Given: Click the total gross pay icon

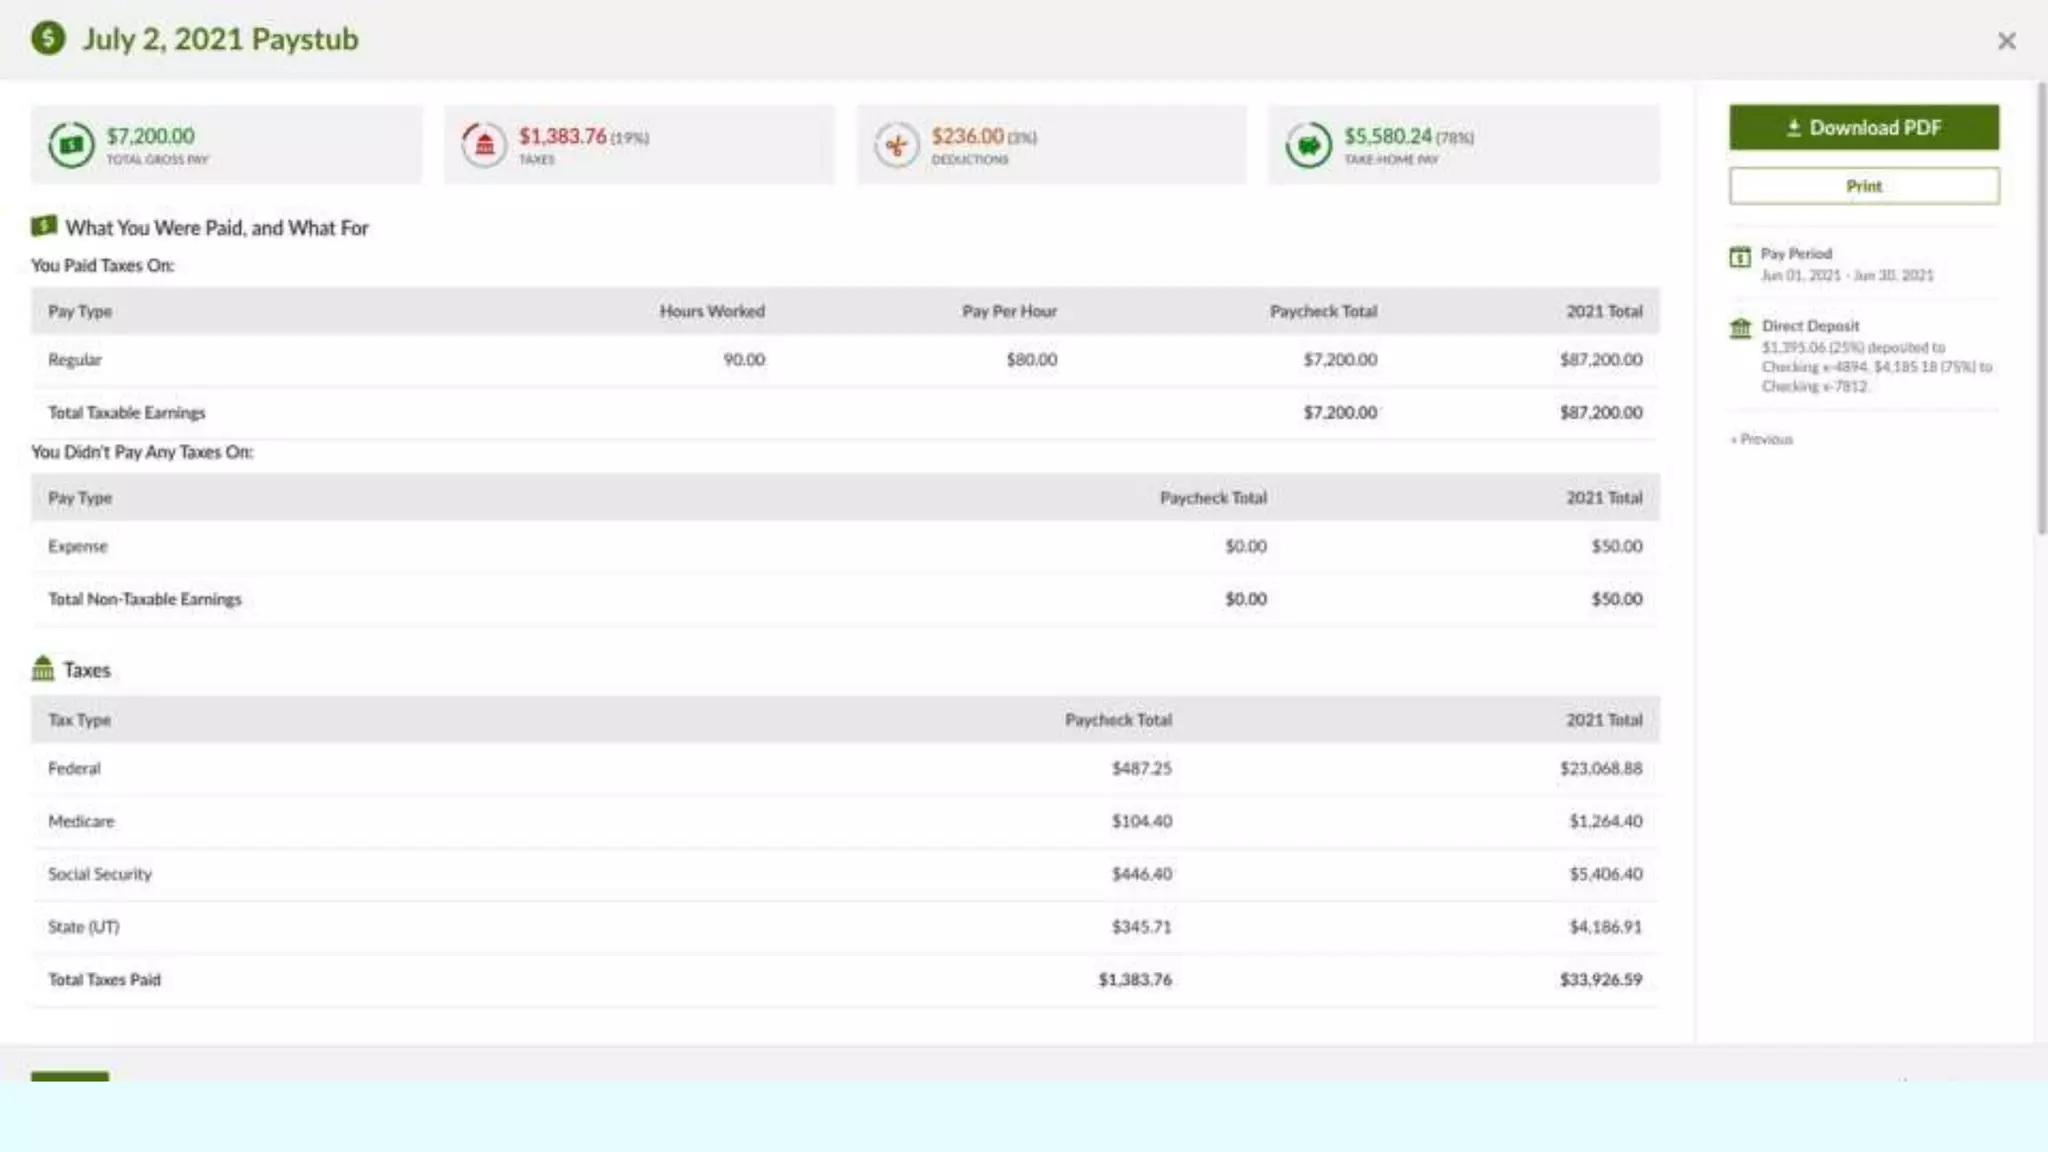Looking at the screenshot, I should click(x=71, y=145).
